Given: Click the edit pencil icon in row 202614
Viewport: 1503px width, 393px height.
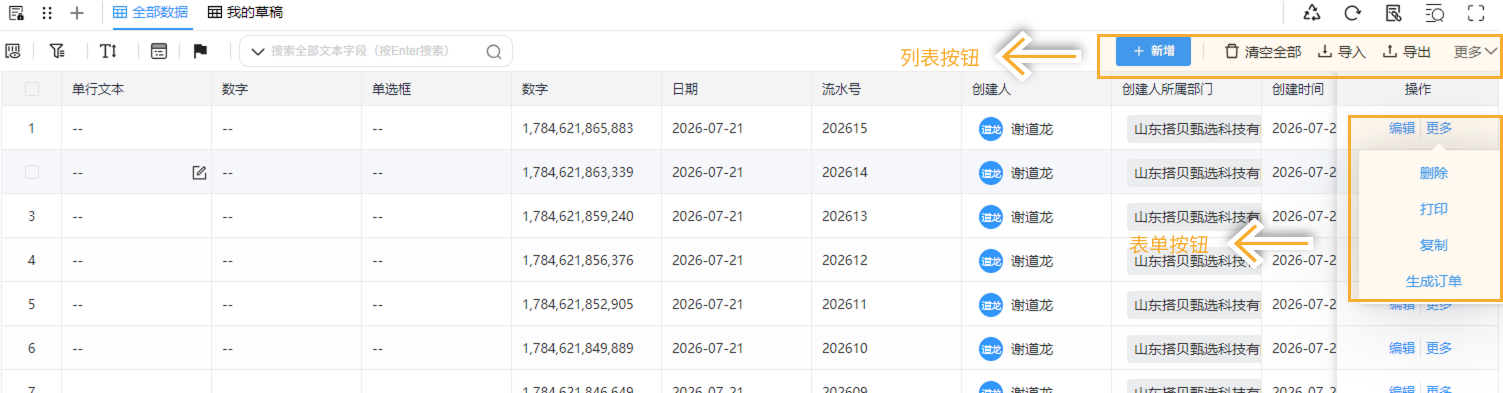Looking at the screenshot, I should tap(199, 172).
